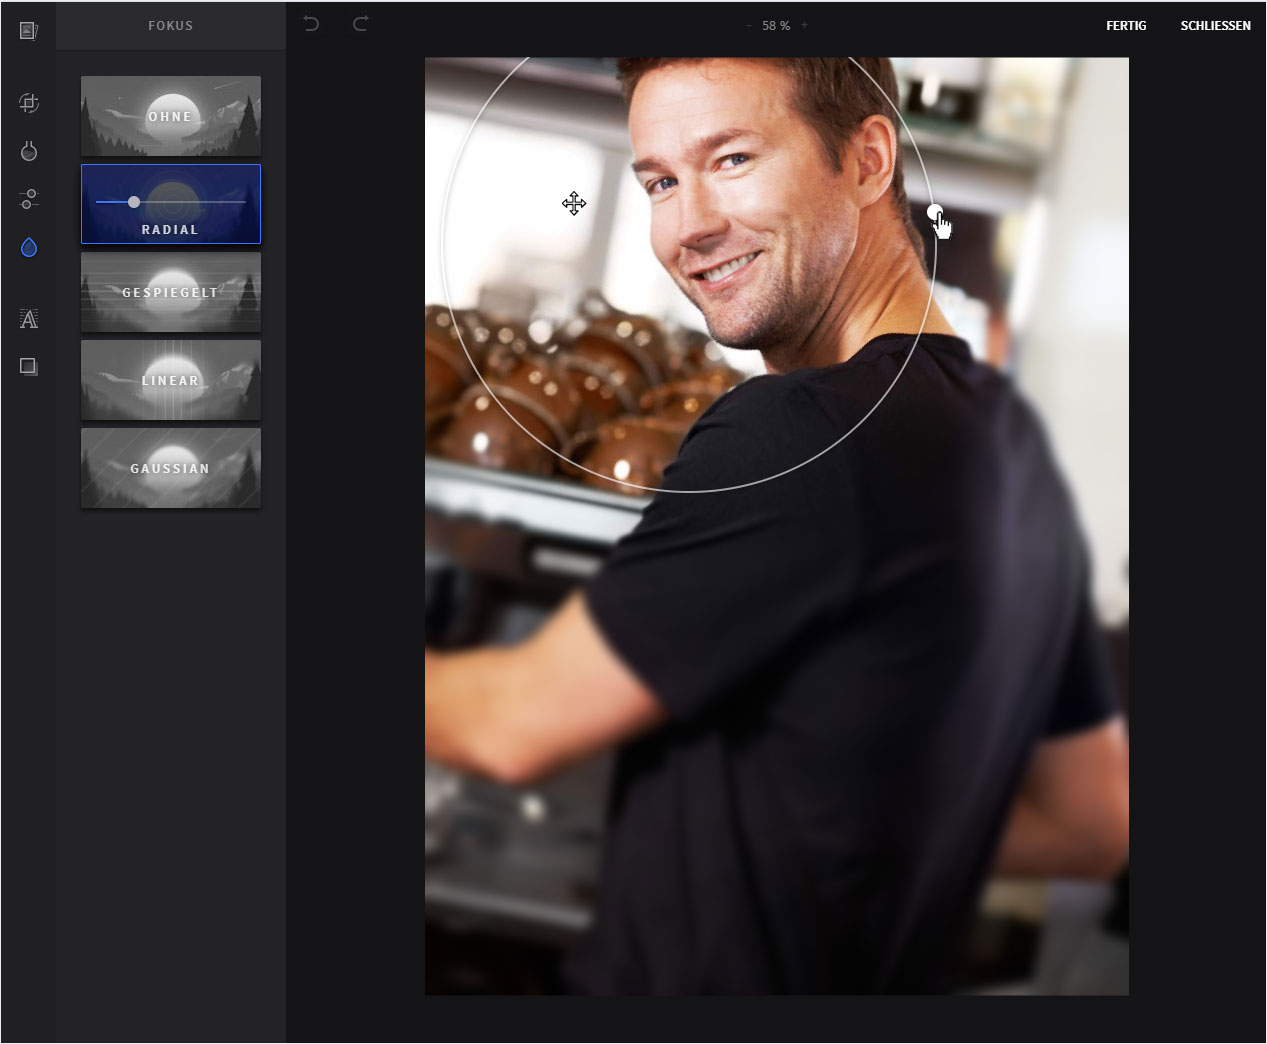This screenshot has height=1044, width=1267.
Task: Choose the GESPIEGELT focus preset
Action: point(171,292)
